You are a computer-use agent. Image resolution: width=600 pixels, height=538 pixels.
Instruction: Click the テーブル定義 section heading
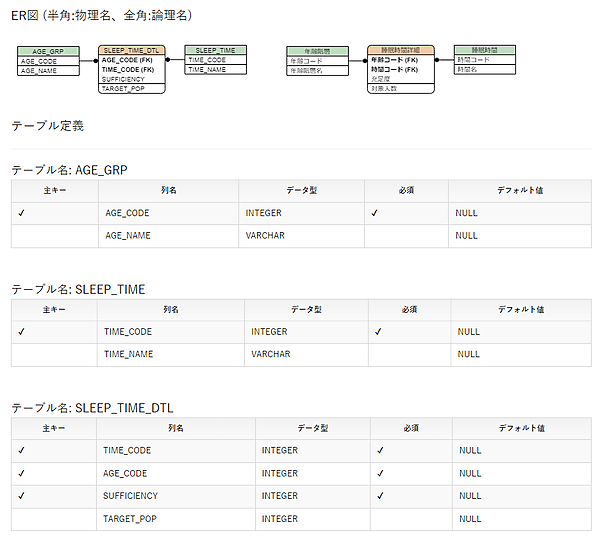pos(47,126)
